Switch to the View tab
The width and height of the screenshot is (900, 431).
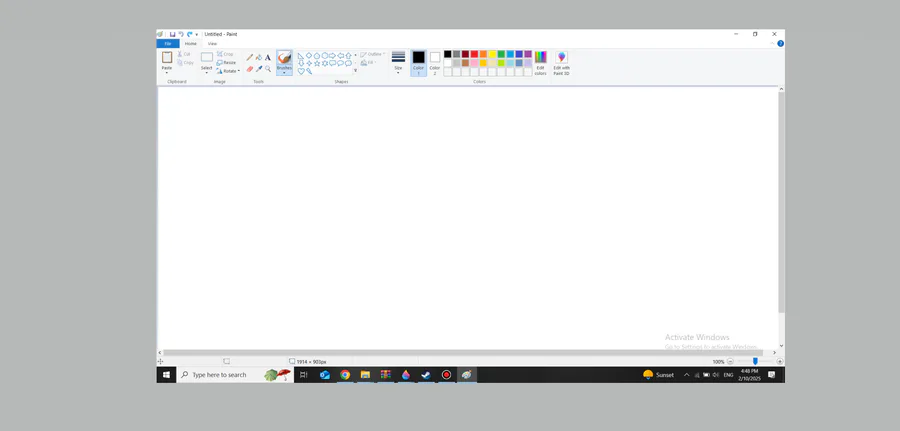point(212,44)
